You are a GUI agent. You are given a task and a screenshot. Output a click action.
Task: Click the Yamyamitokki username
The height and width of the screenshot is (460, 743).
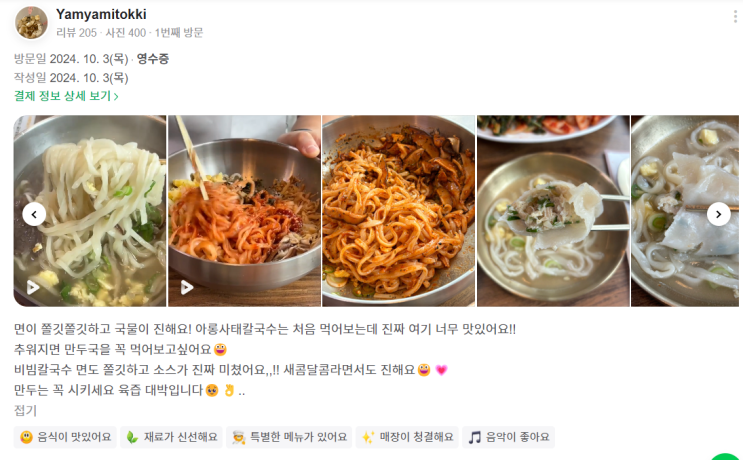pyautogui.click(x=101, y=14)
